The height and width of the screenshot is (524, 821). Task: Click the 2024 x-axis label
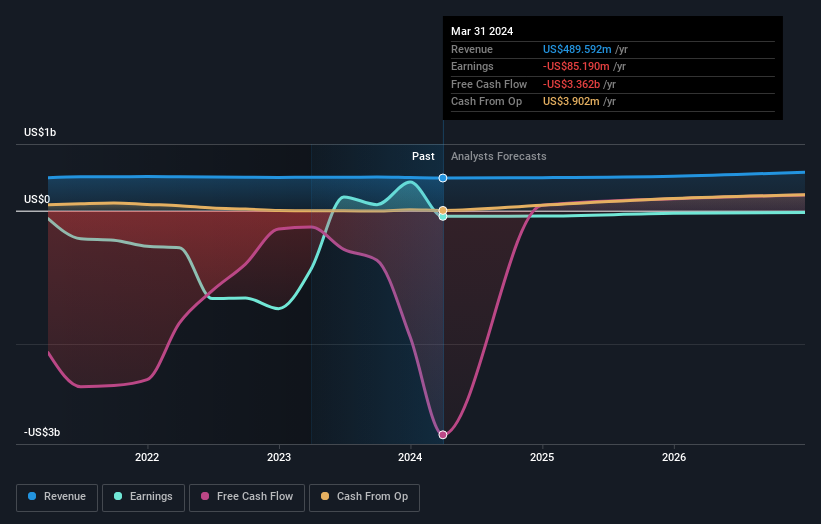click(x=410, y=458)
